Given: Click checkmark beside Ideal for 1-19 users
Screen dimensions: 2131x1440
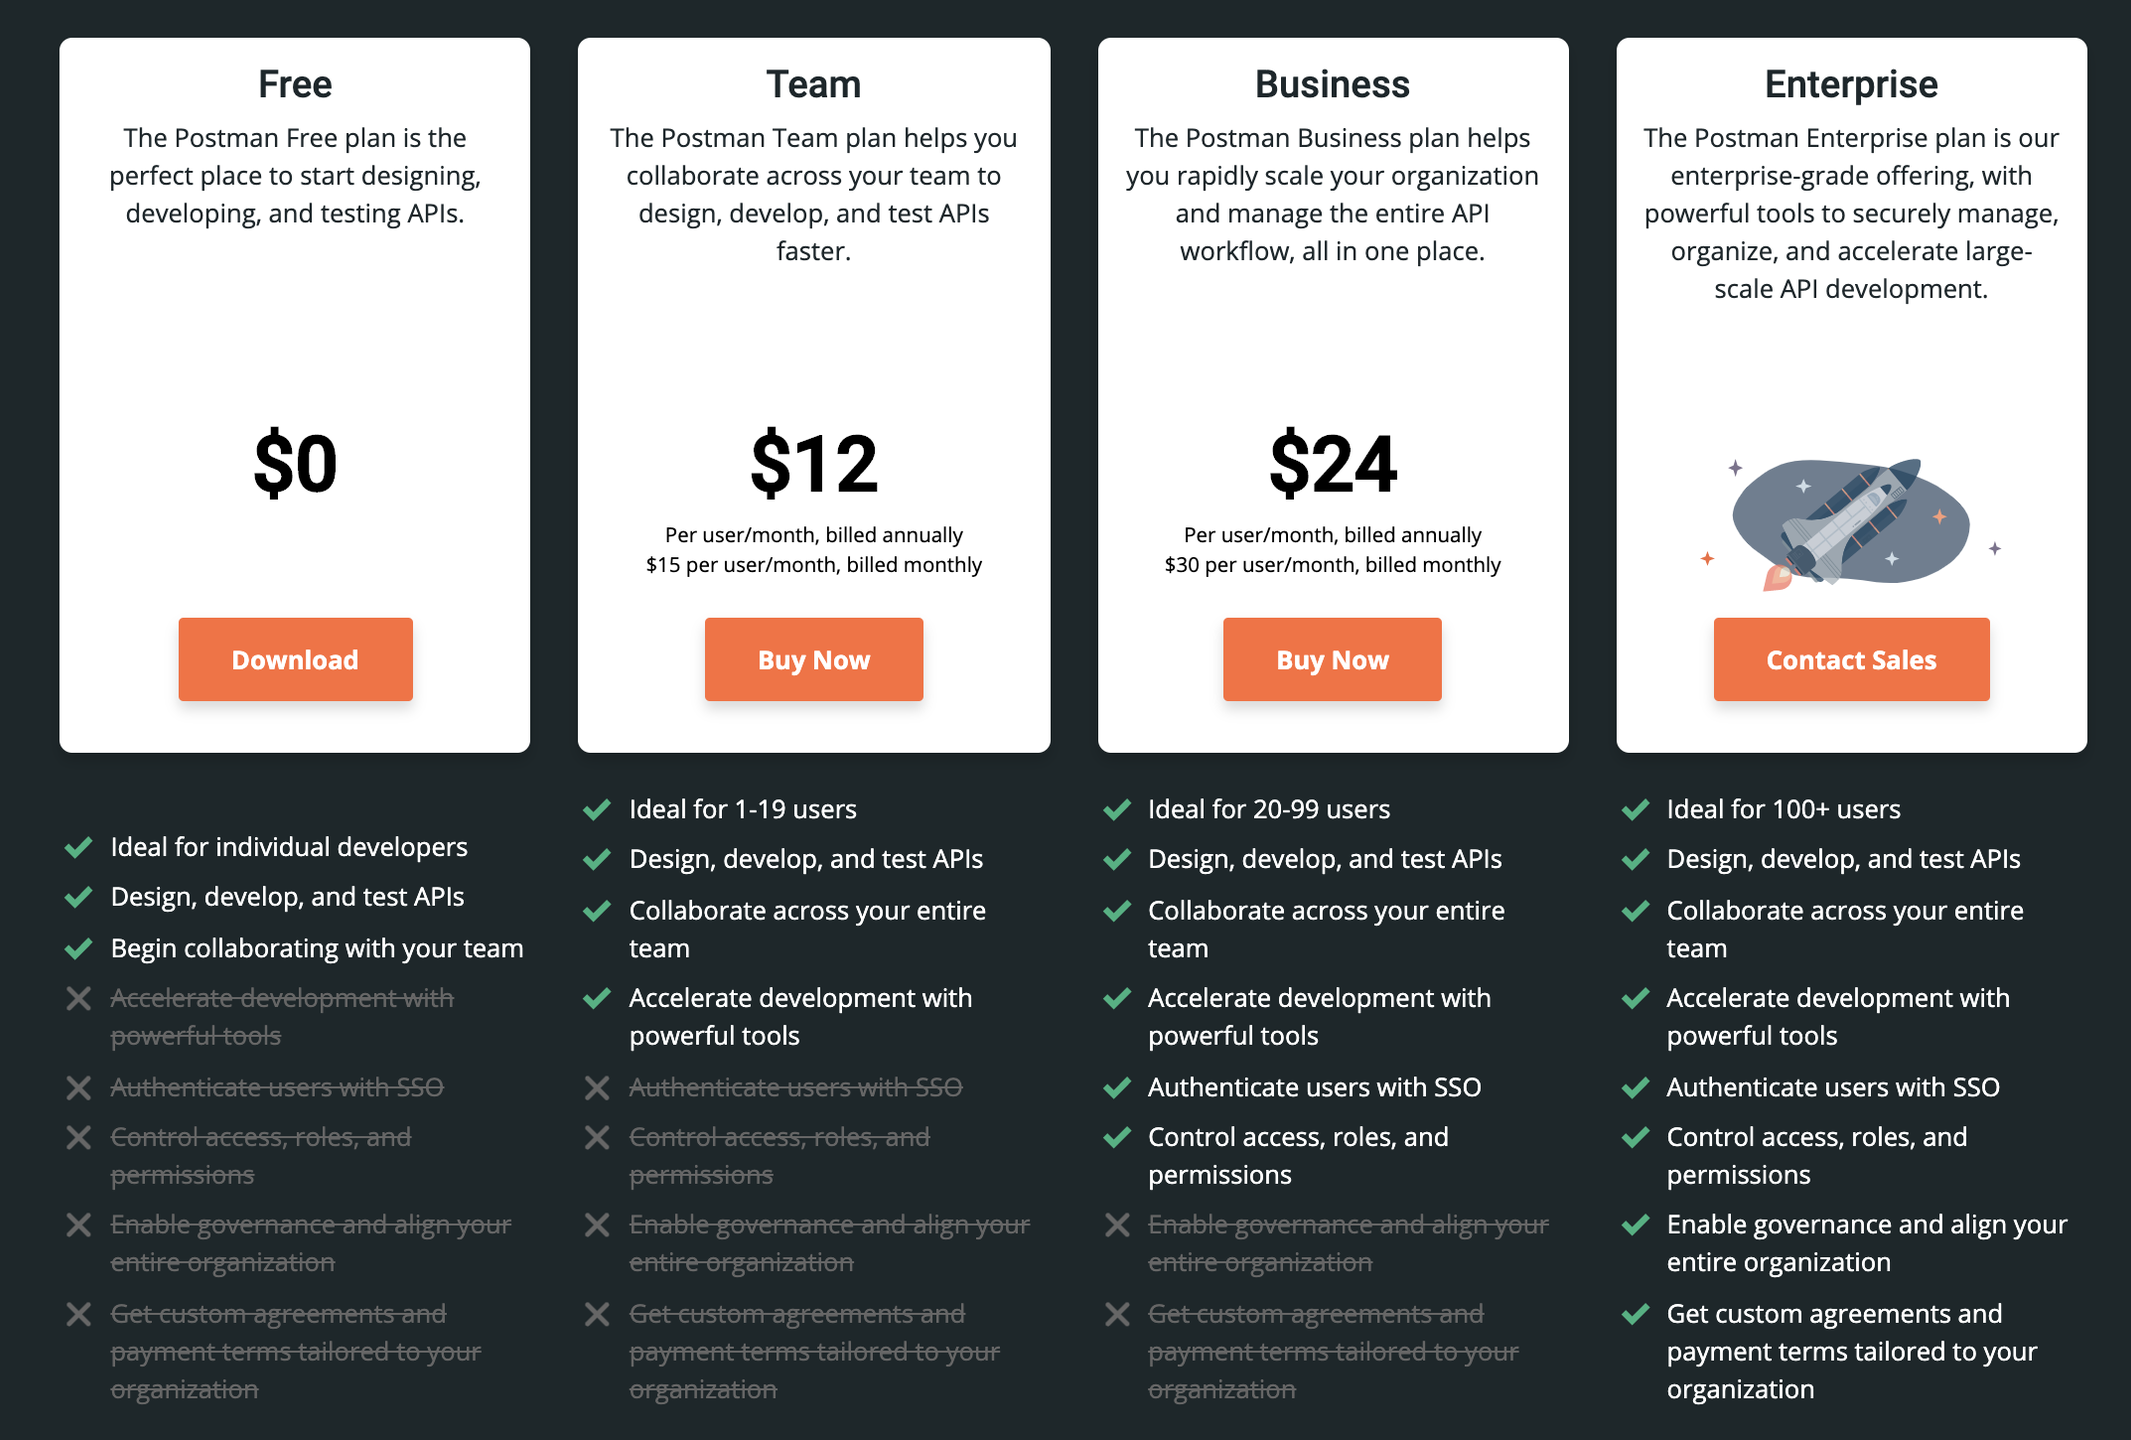Looking at the screenshot, I should click(597, 809).
